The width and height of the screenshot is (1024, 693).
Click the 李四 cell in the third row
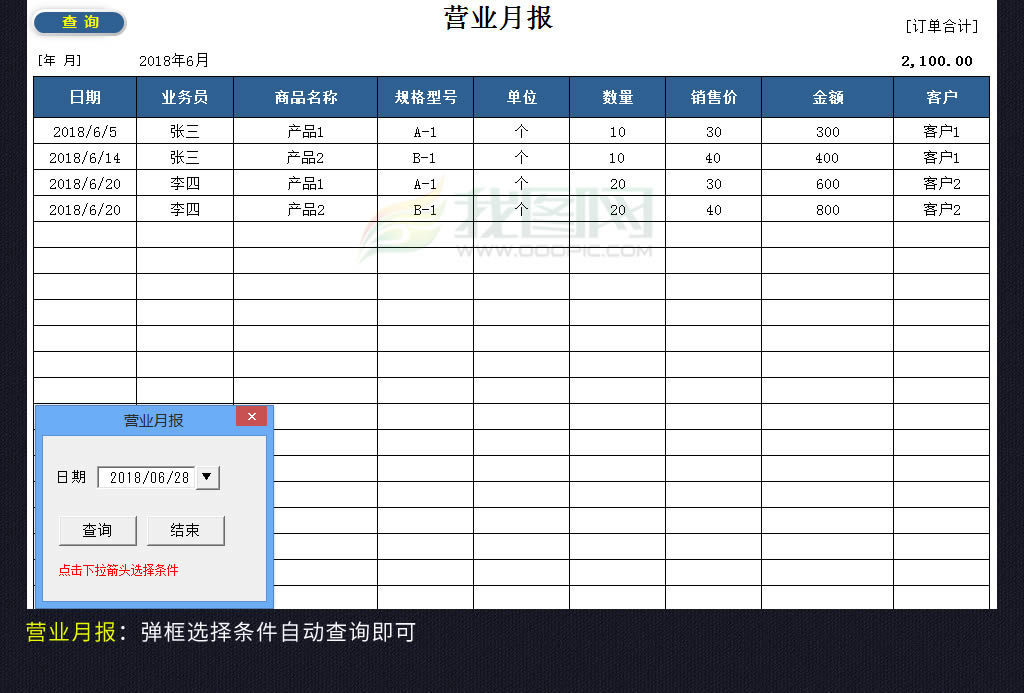[185, 184]
